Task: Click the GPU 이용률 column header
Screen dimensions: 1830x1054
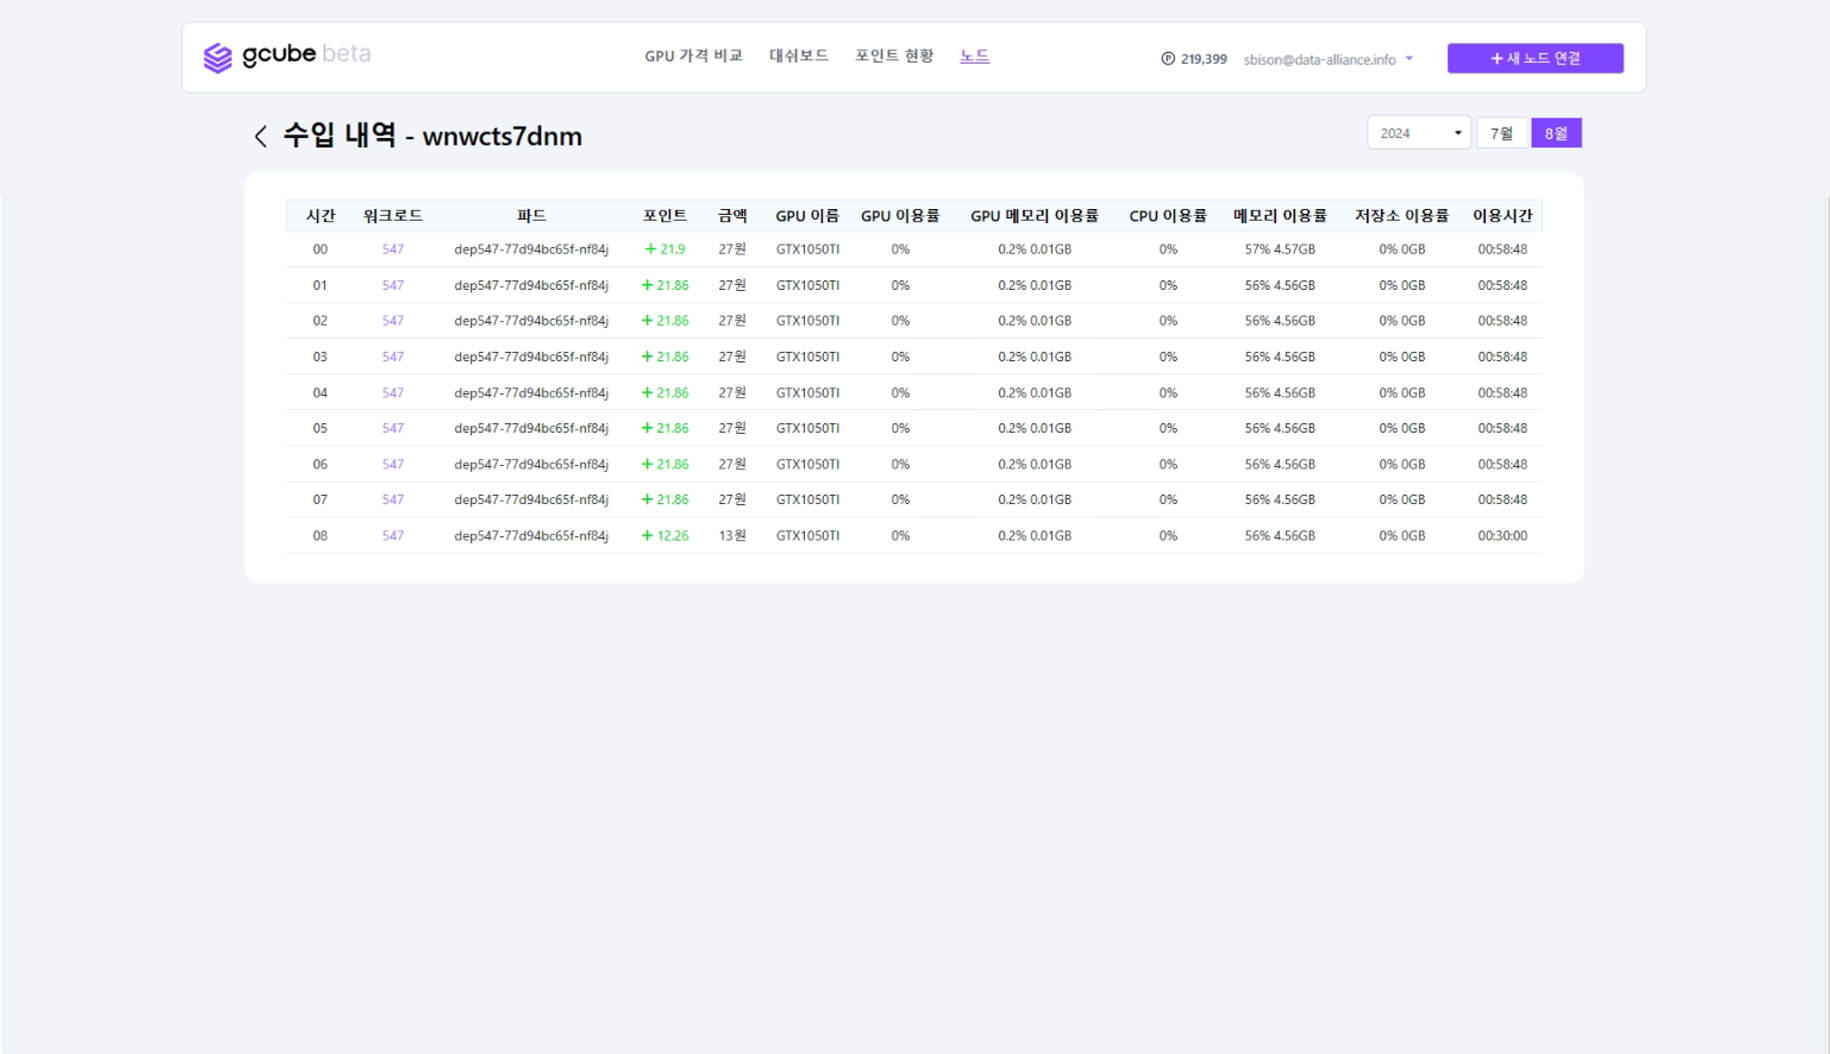Action: 900,216
